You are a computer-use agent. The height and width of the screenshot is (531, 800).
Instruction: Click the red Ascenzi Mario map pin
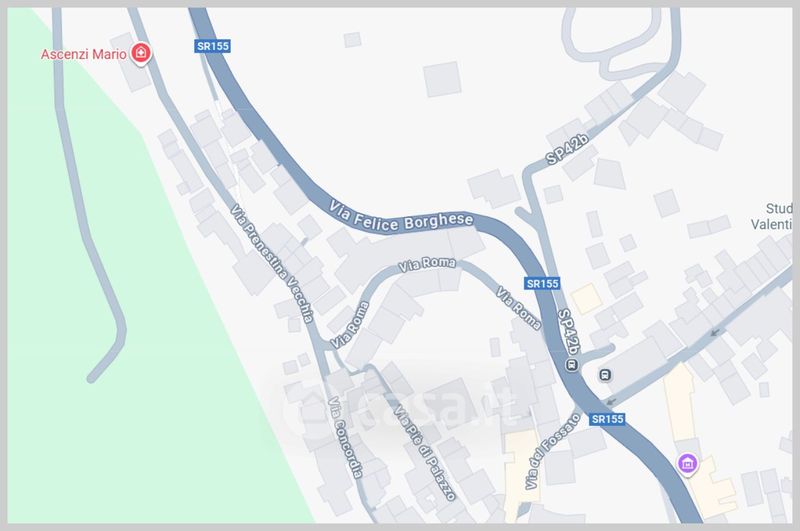[141, 53]
